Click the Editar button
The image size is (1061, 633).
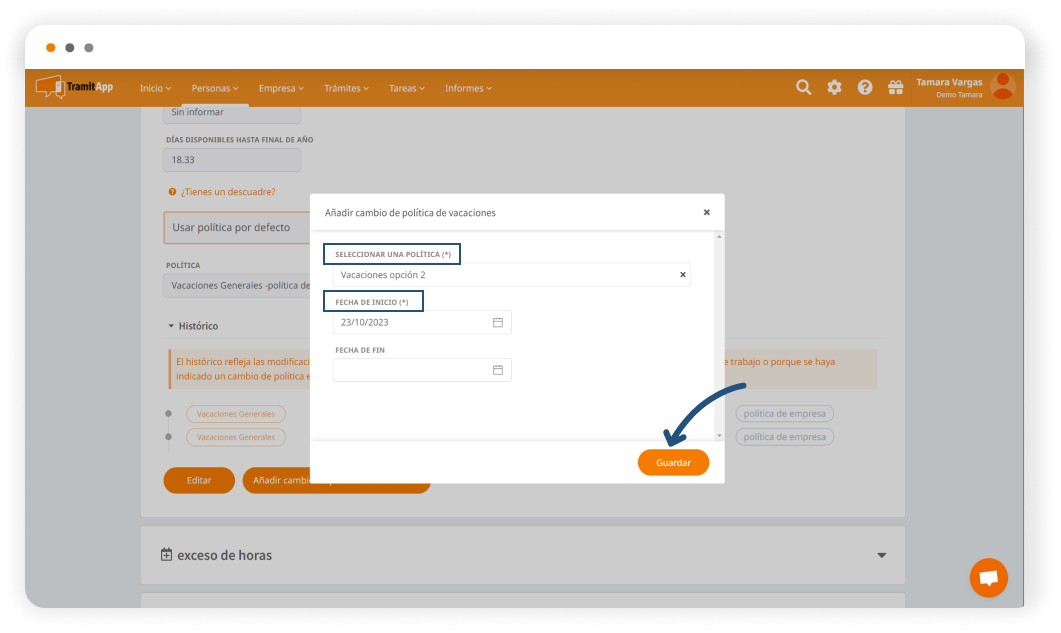pos(199,481)
